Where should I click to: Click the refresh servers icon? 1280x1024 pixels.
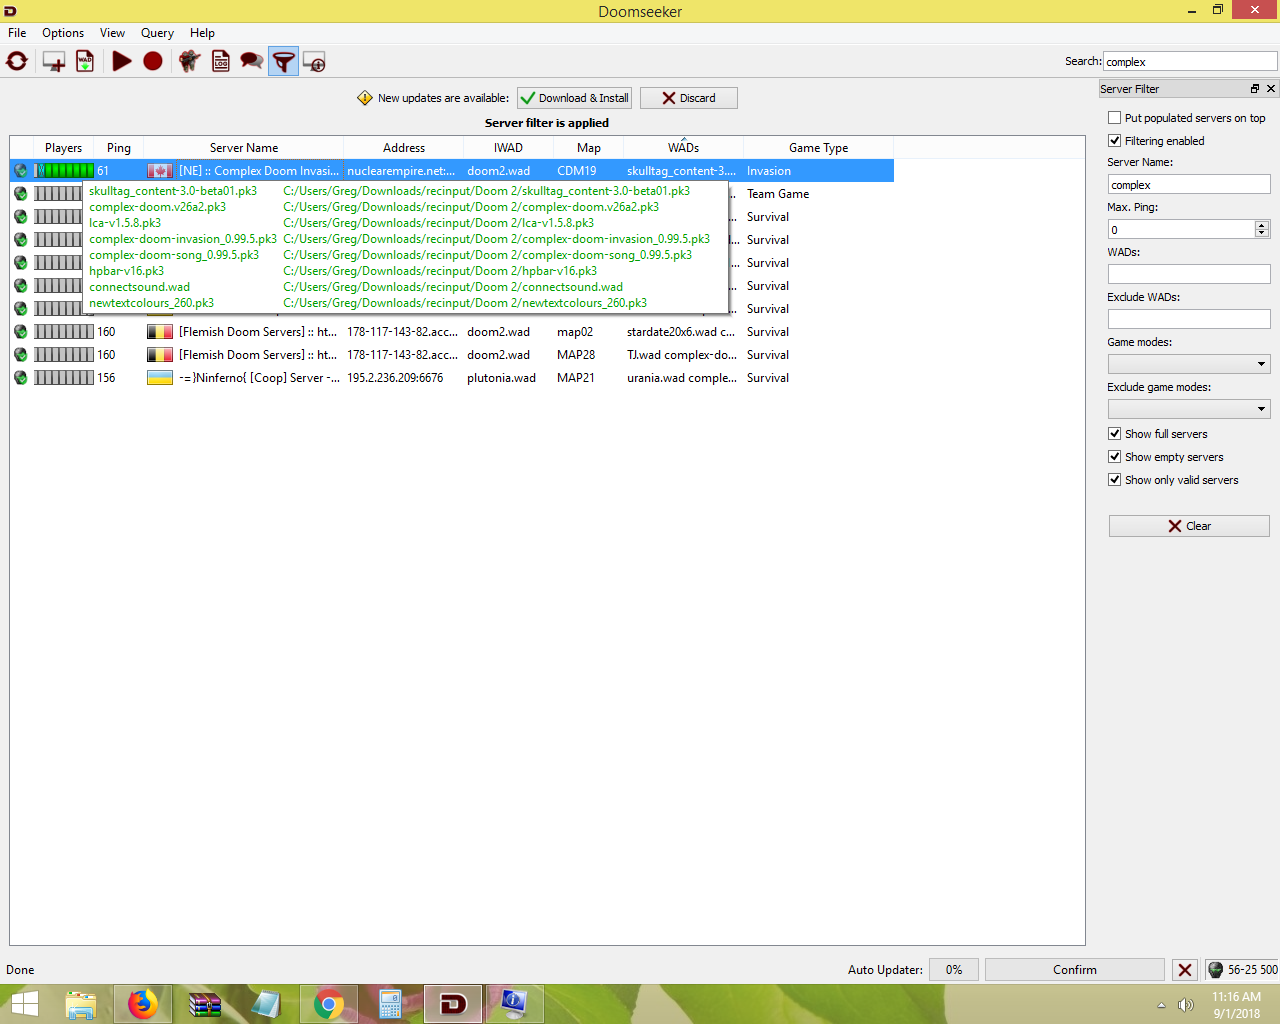pos(17,62)
